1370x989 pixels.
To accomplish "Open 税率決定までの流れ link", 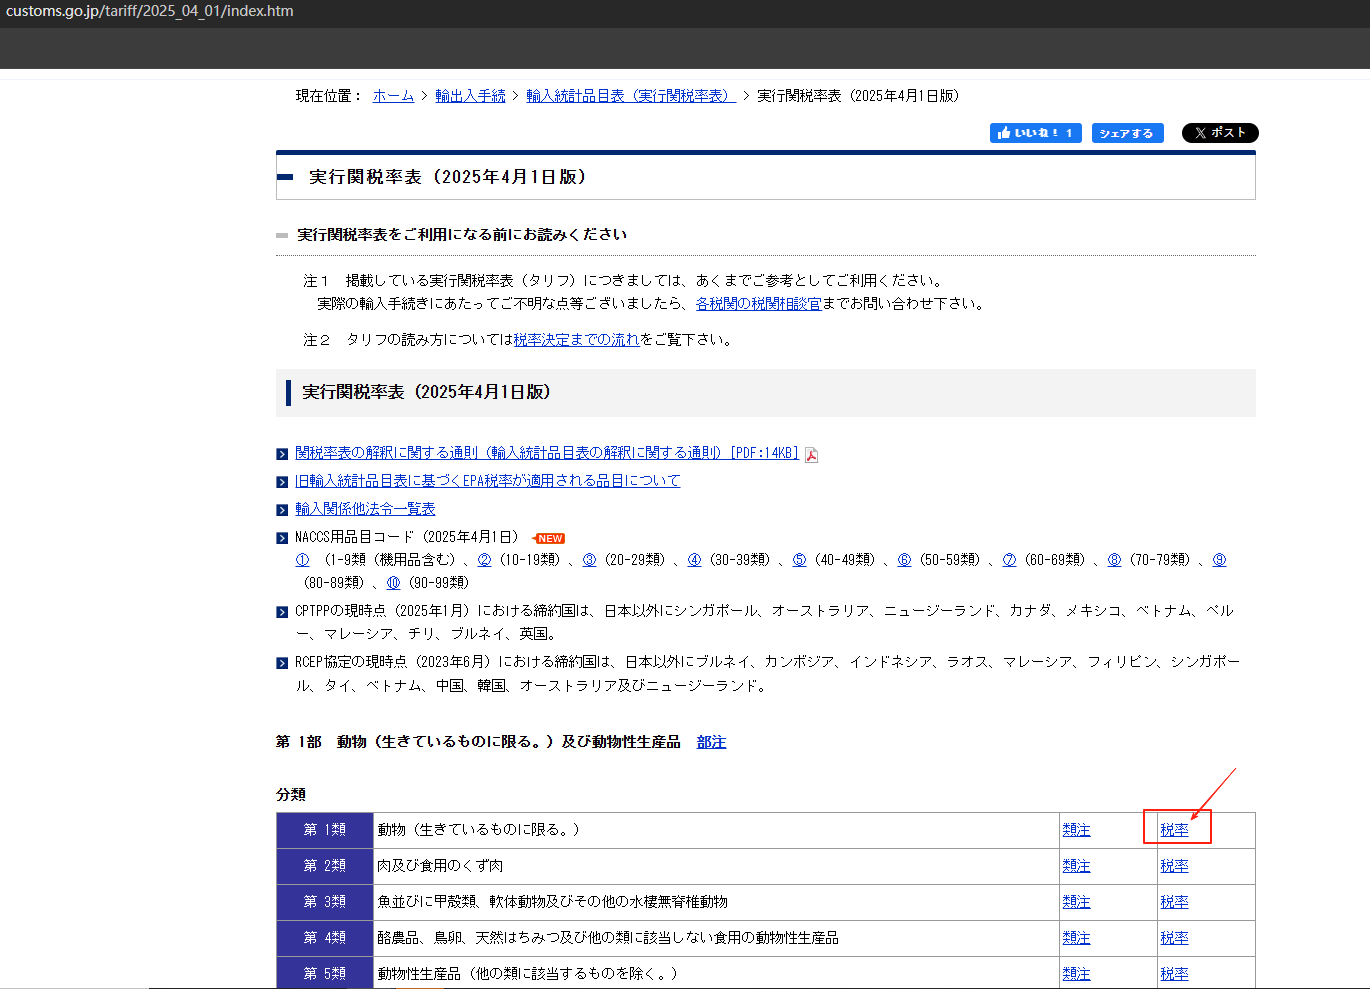I will [x=577, y=340].
